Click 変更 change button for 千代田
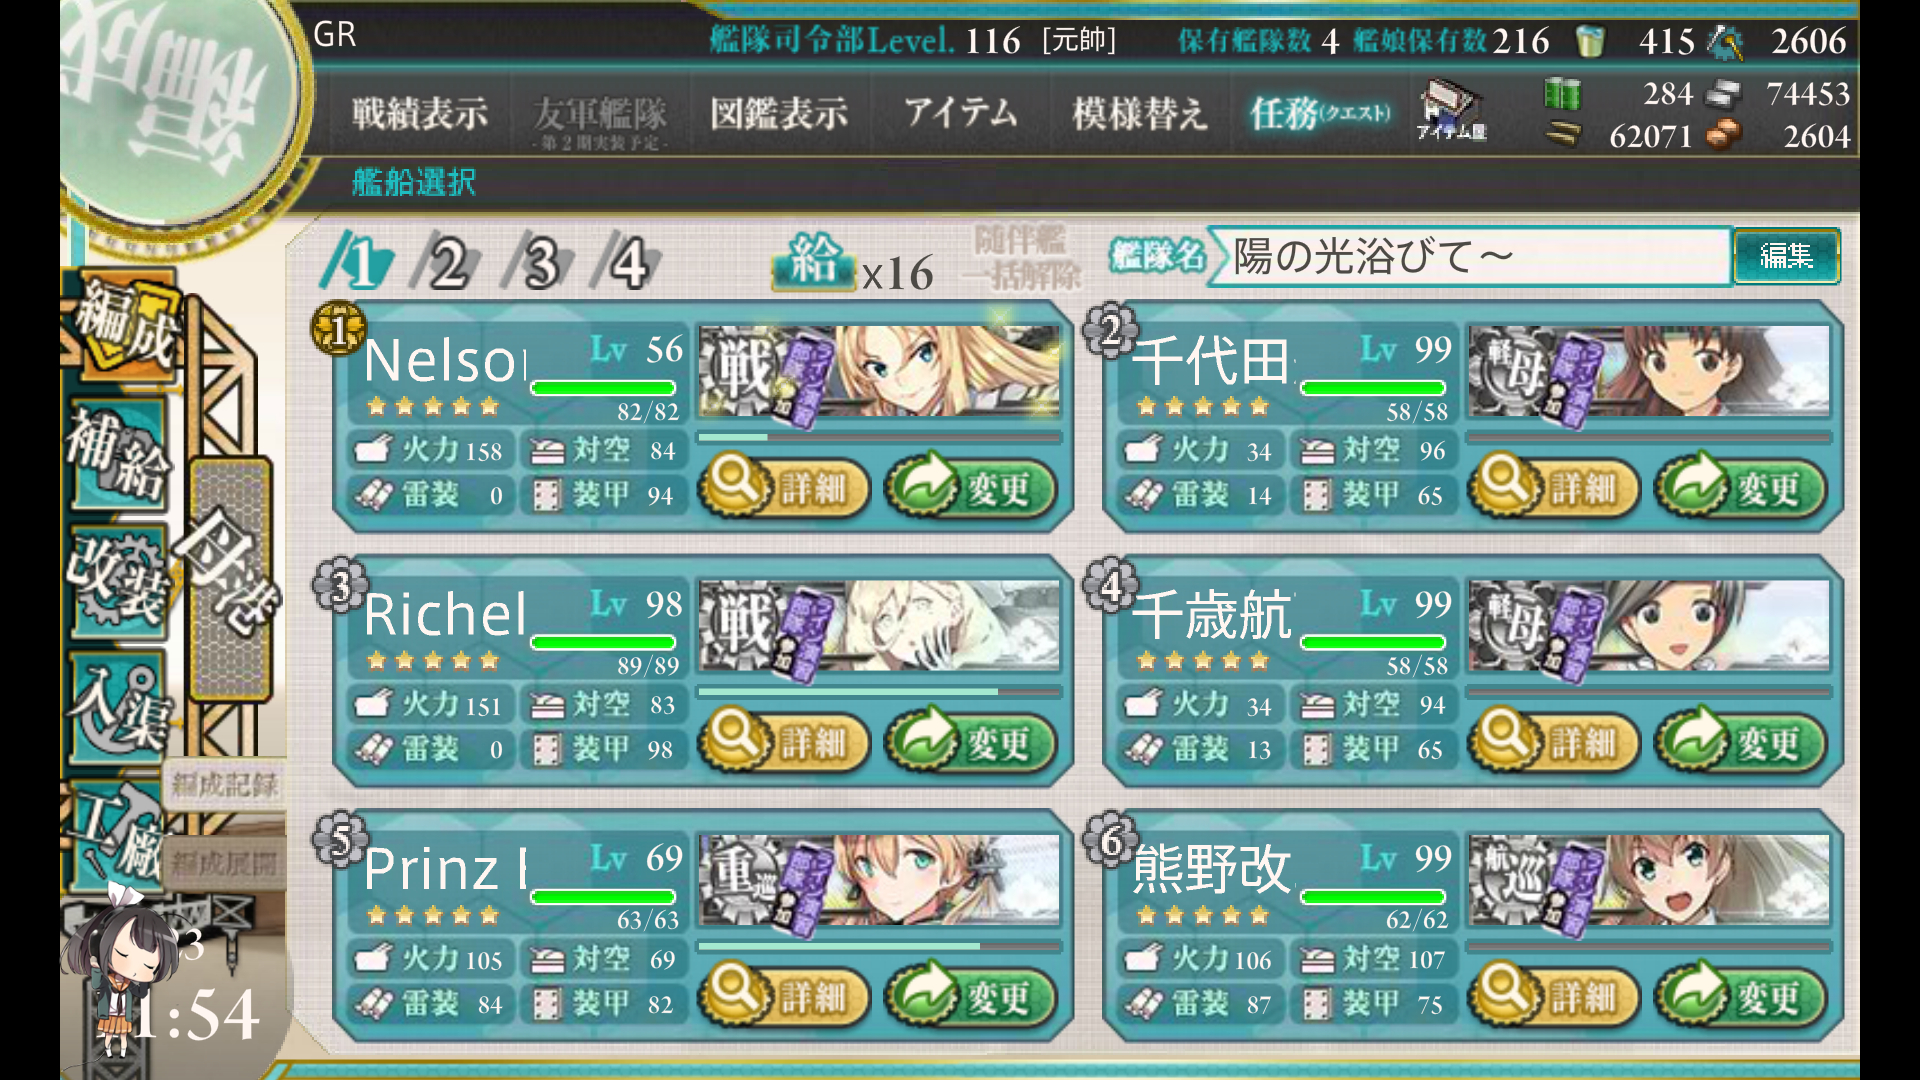Viewport: 1920px width, 1080px height. click(x=1741, y=487)
